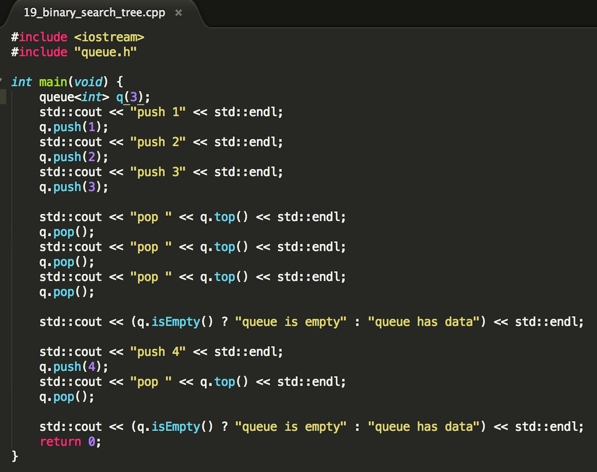This screenshot has height=472, width=597.
Task: Click the closing brace of main
Action: pos(15,456)
